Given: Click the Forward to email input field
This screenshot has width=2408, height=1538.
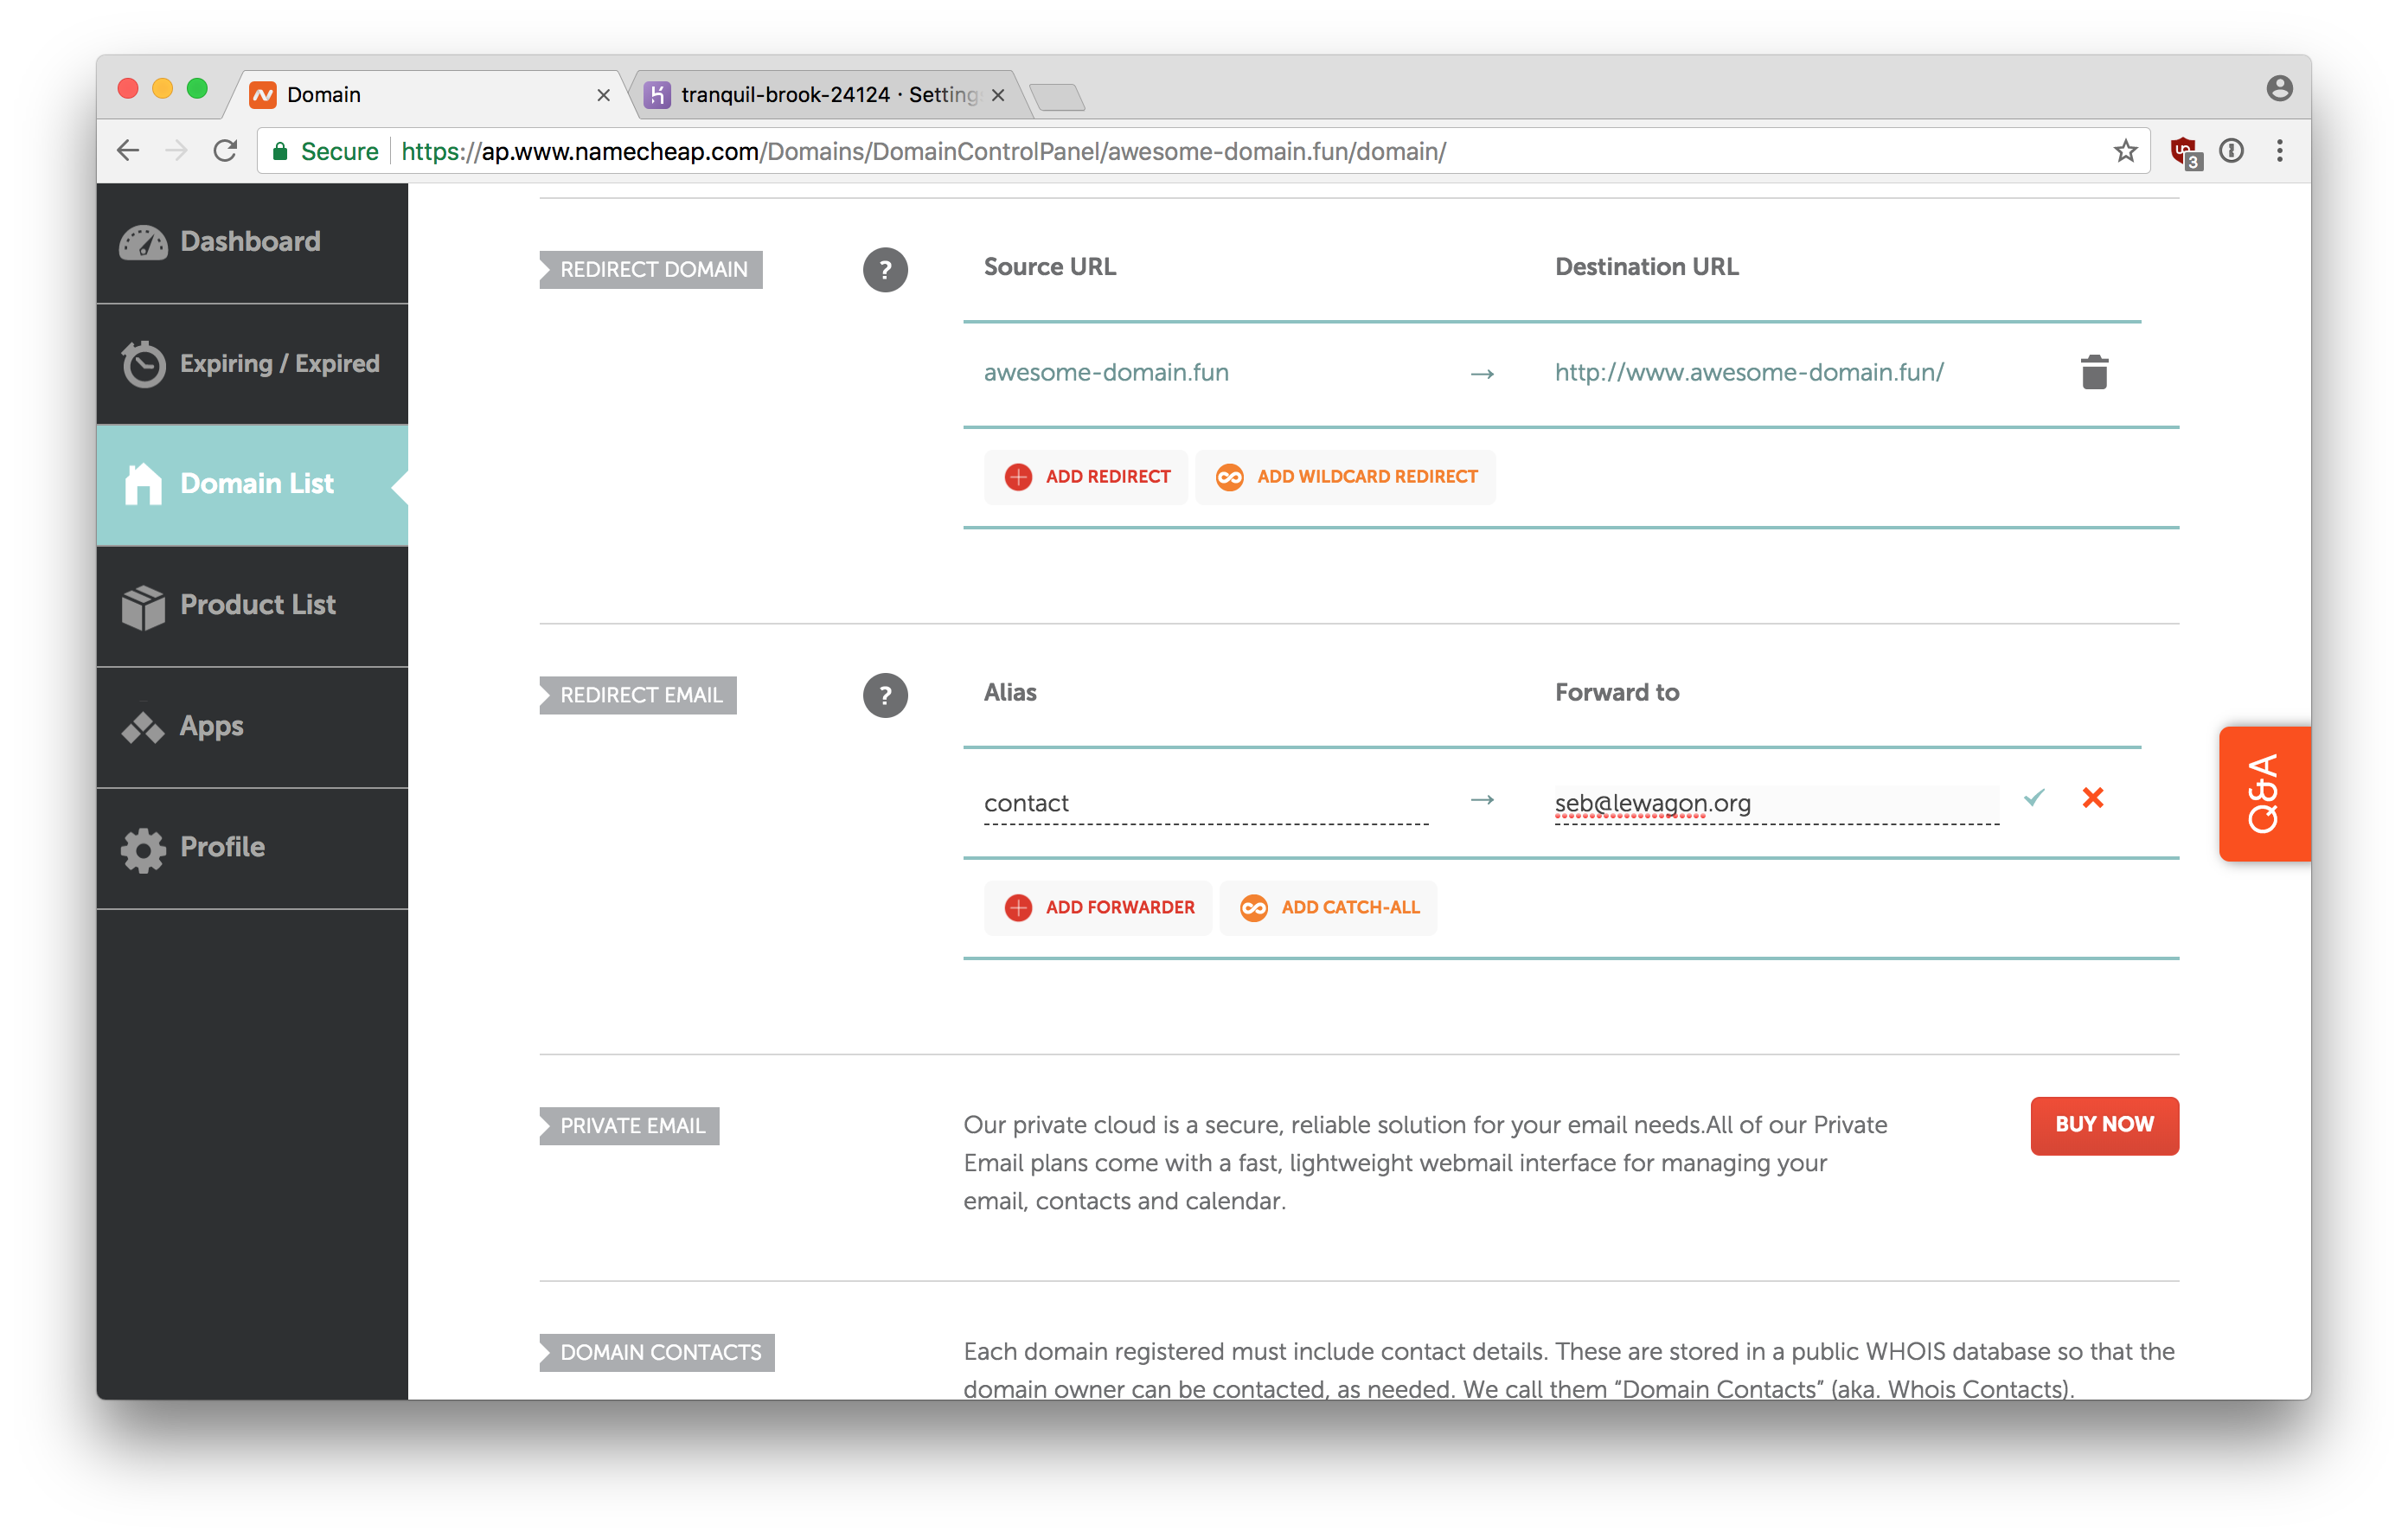Looking at the screenshot, I should [1775, 804].
